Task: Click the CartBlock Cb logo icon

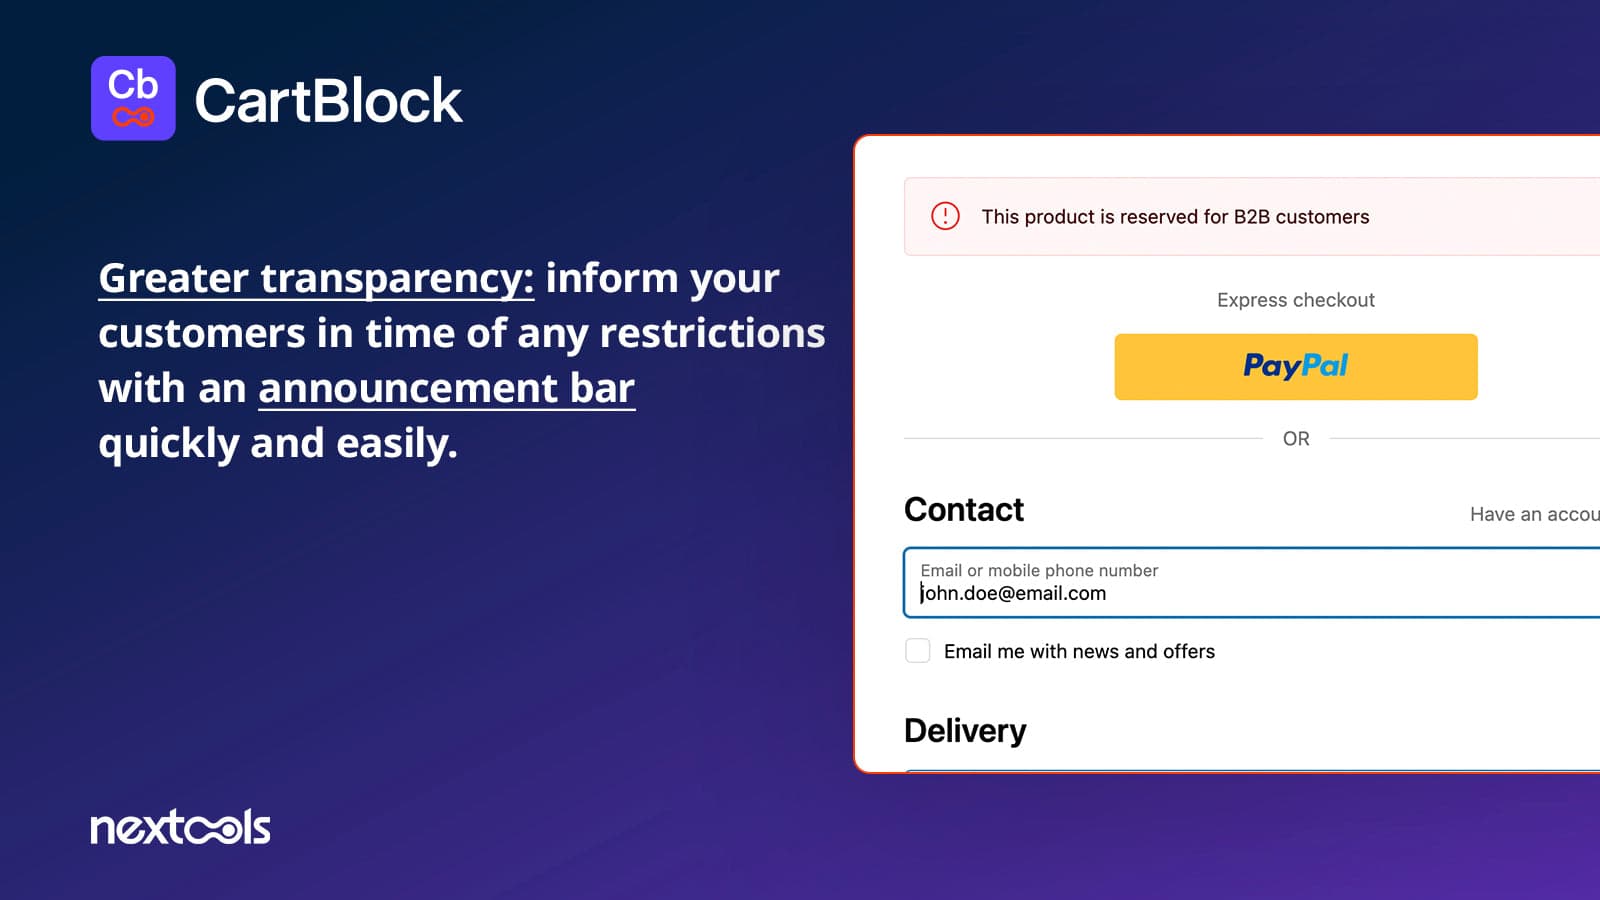Action: pyautogui.click(x=133, y=98)
